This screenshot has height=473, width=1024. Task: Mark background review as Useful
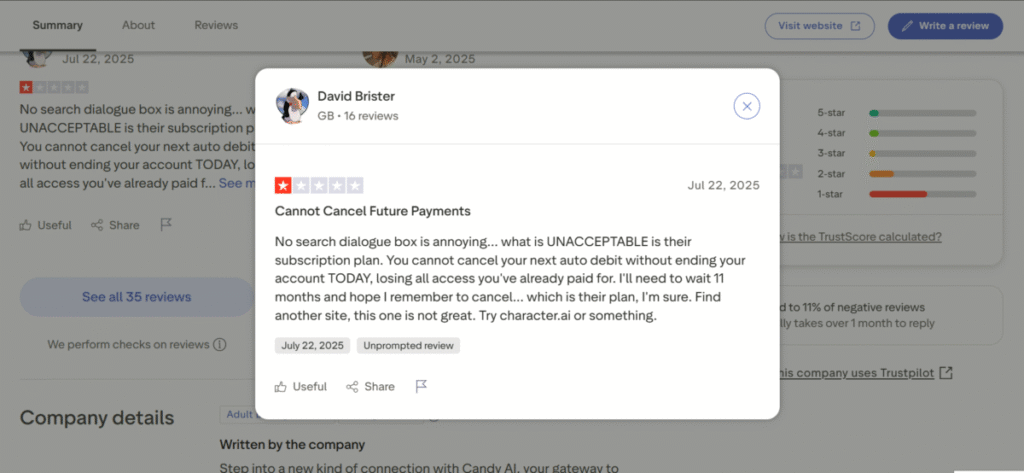(46, 225)
